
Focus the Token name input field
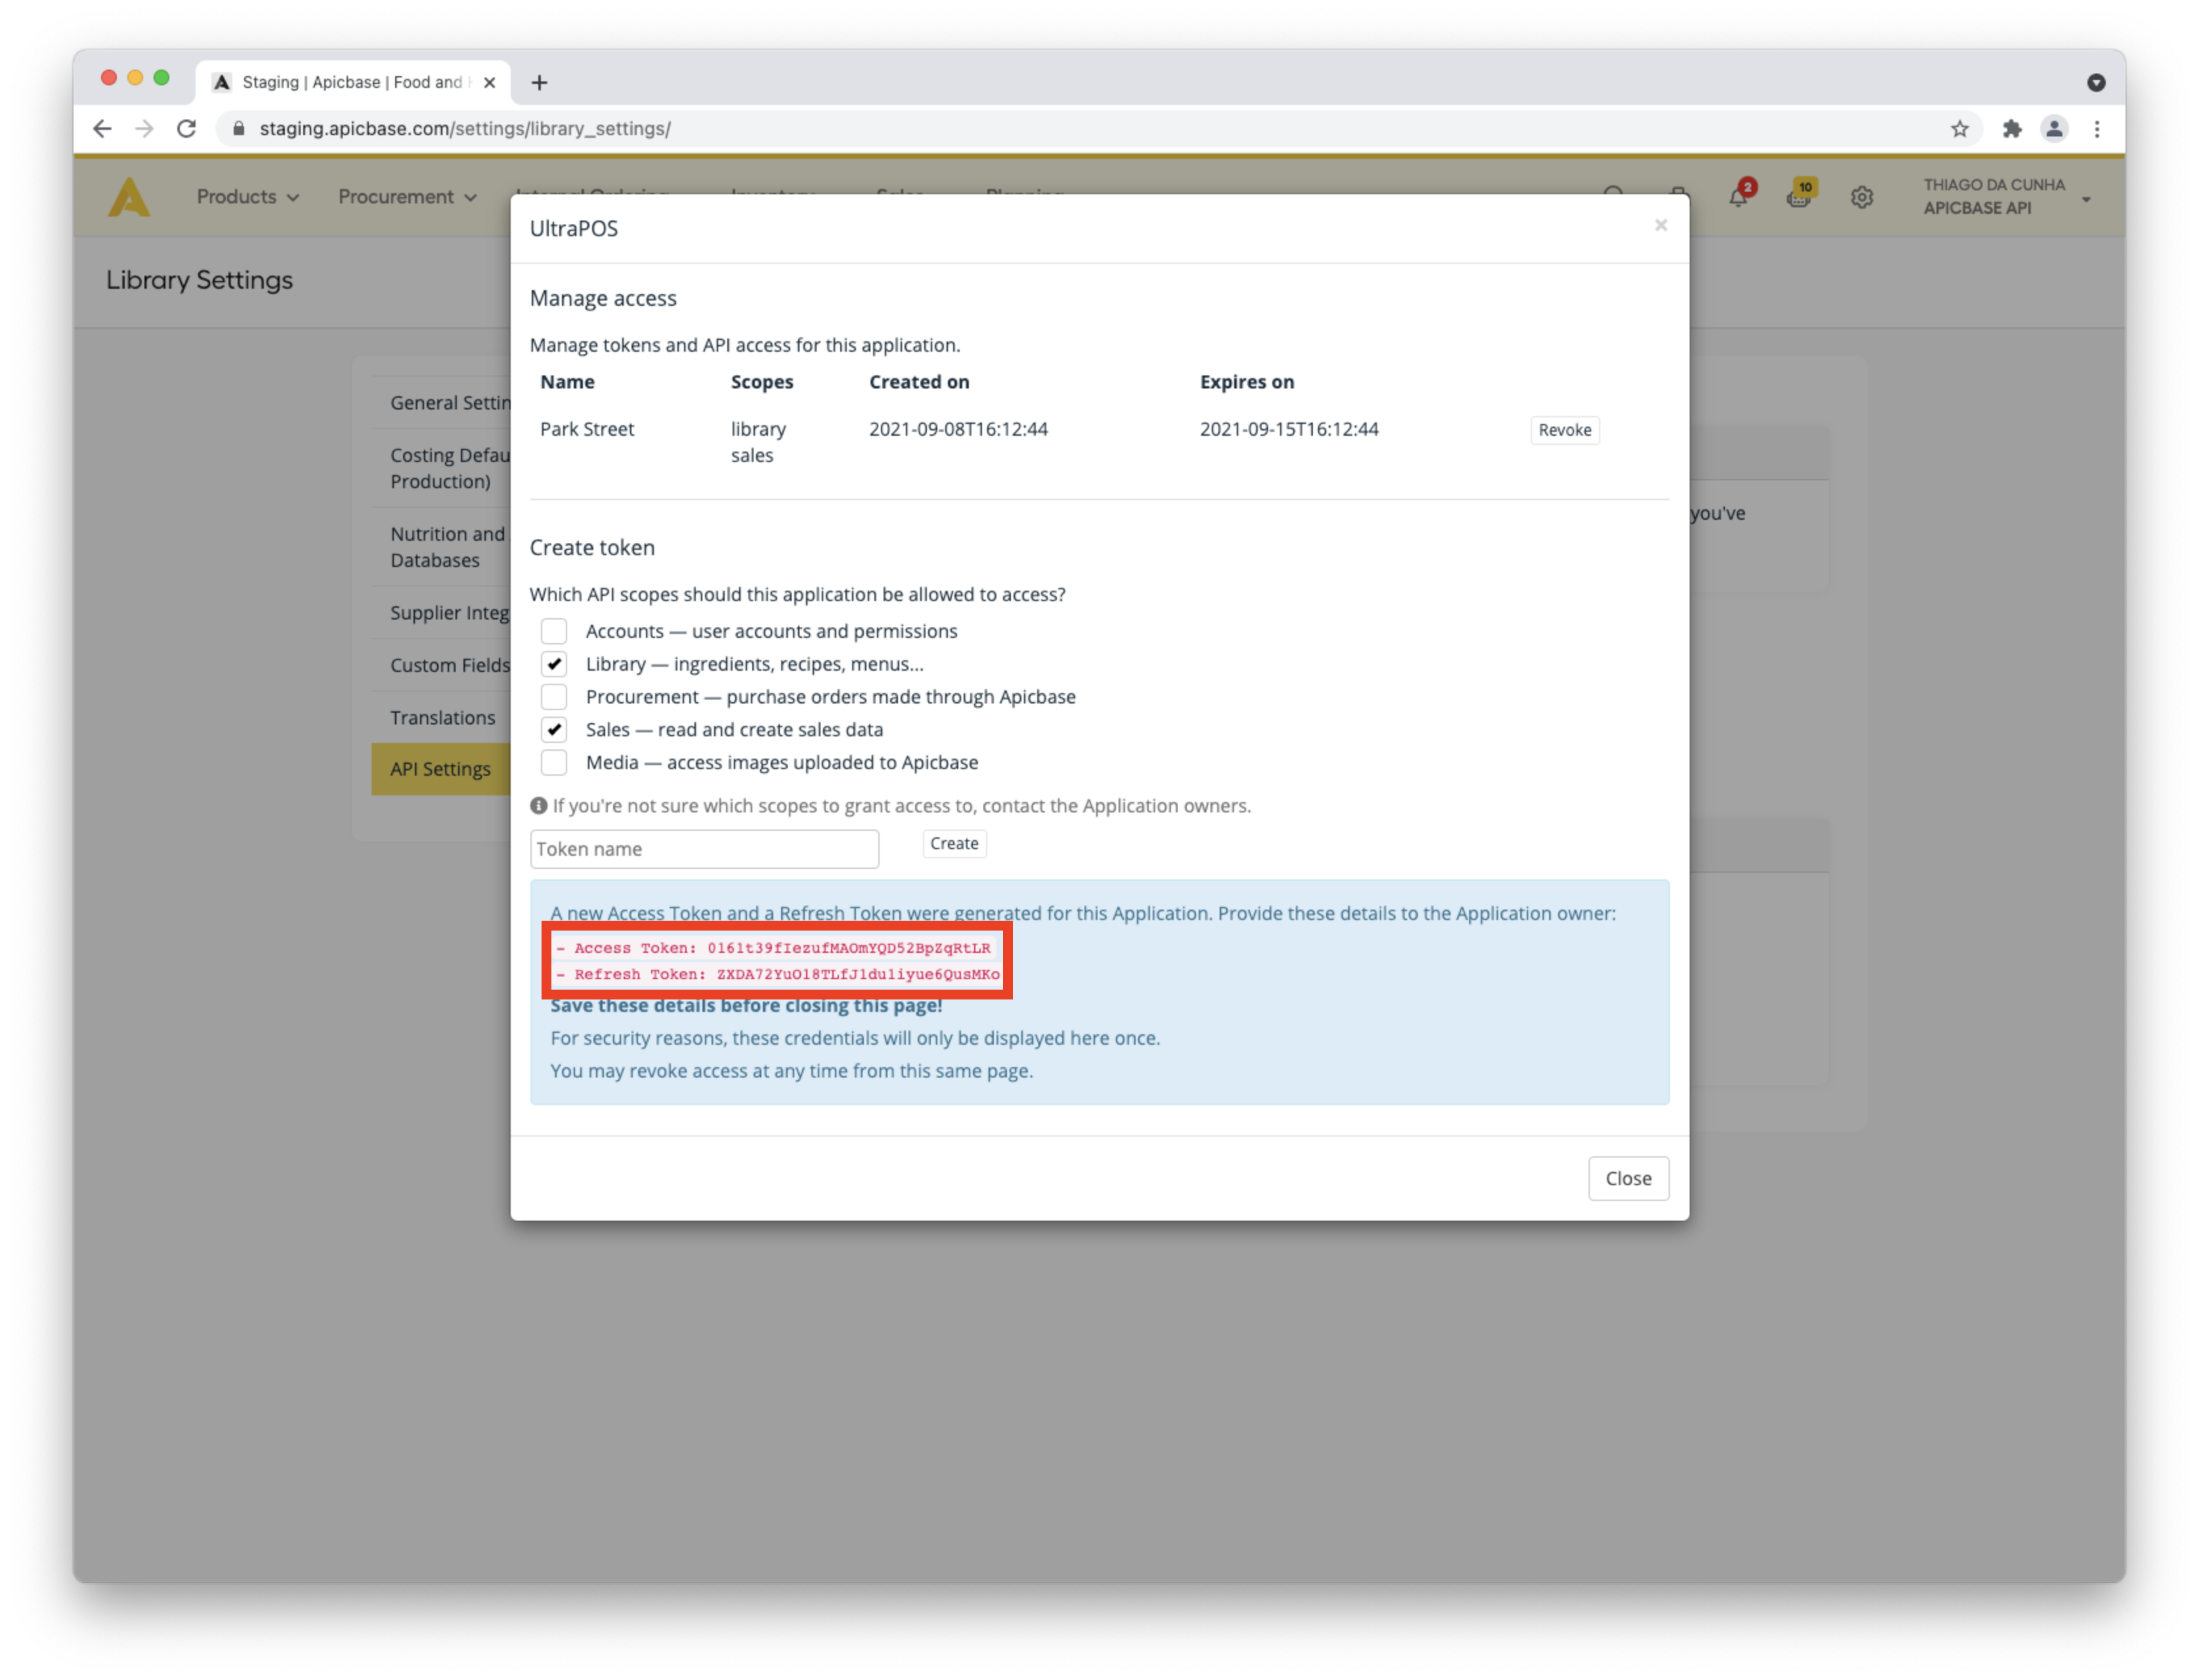click(704, 849)
